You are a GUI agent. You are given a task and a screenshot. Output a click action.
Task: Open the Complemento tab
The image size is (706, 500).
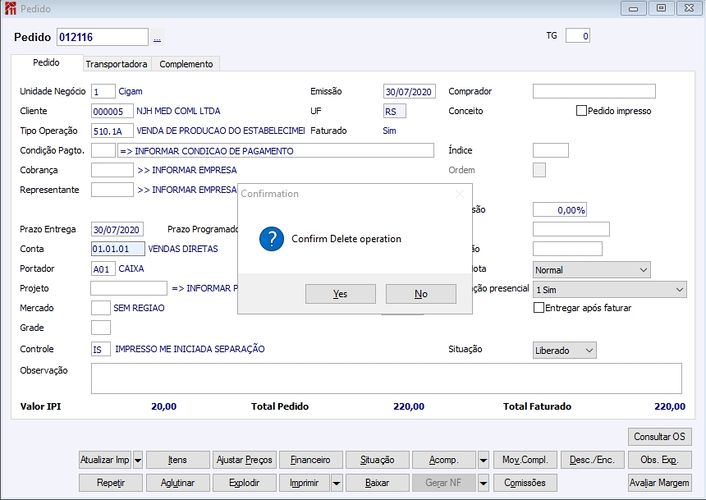click(x=186, y=64)
